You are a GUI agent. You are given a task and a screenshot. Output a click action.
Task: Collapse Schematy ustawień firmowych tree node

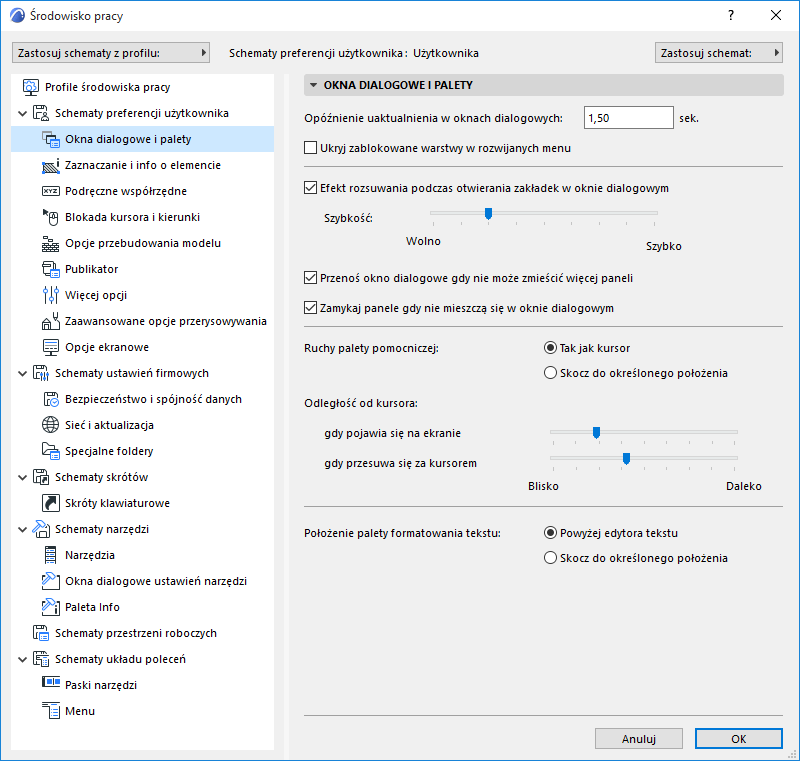[x=22, y=374]
